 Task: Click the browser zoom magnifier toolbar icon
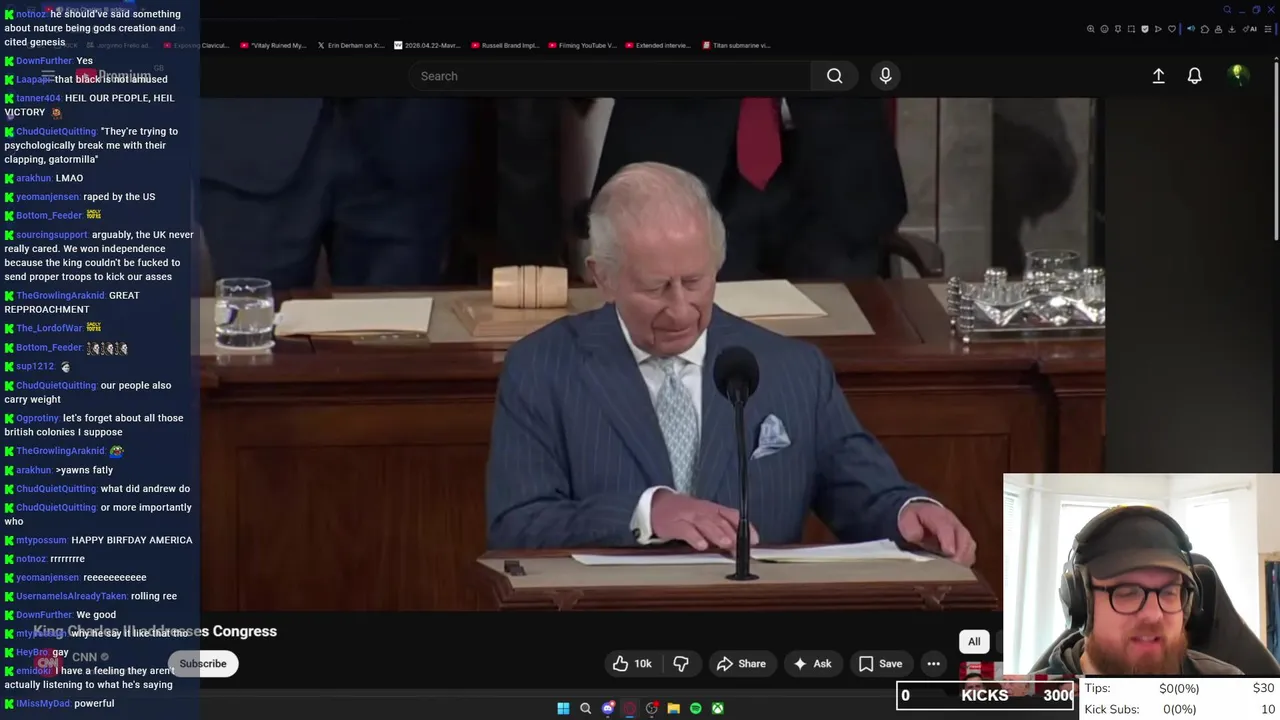pyautogui.click(x=1090, y=29)
